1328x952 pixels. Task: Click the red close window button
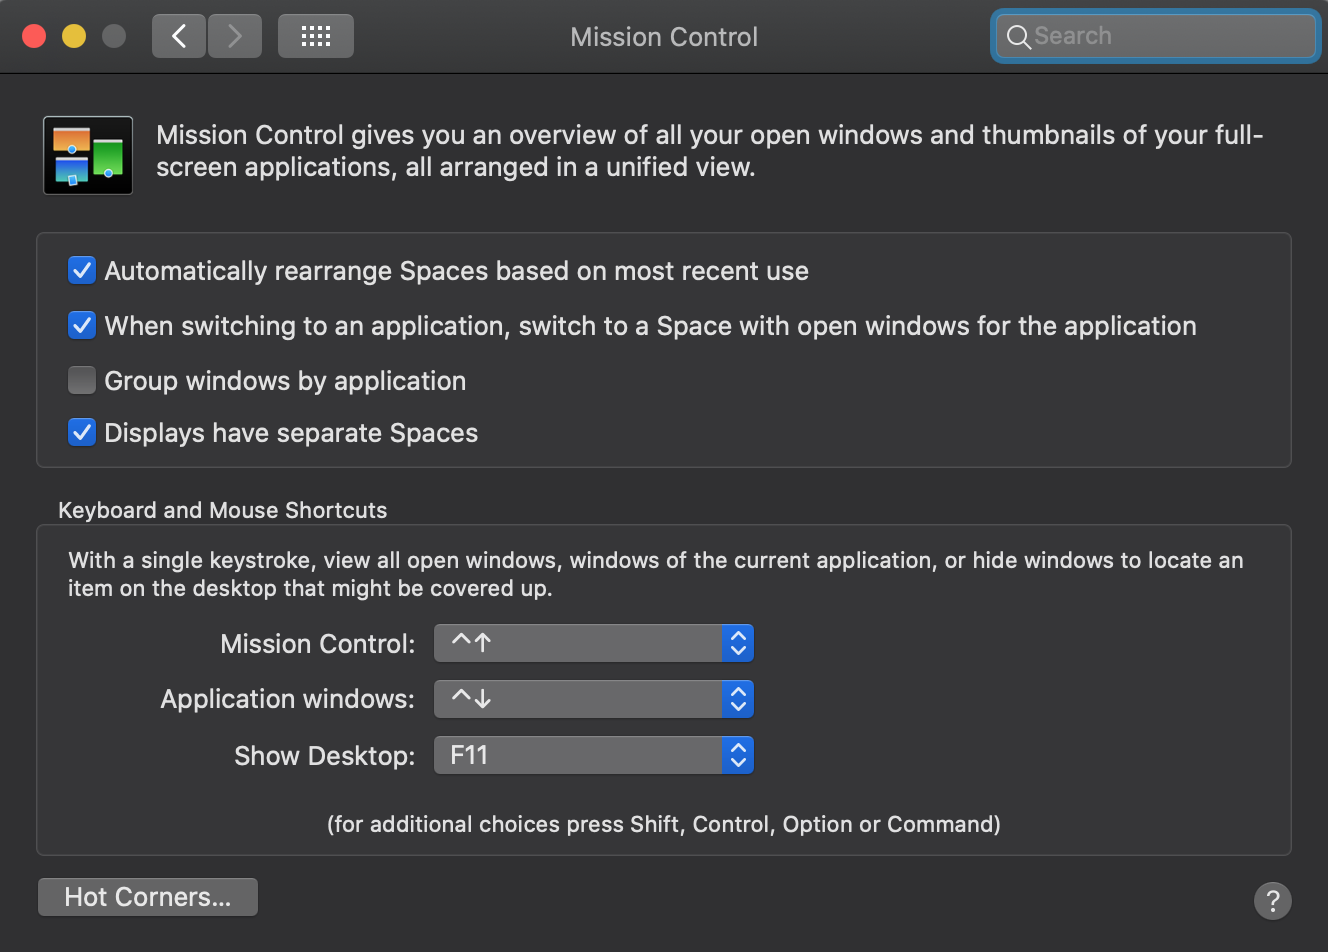(34, 37)
